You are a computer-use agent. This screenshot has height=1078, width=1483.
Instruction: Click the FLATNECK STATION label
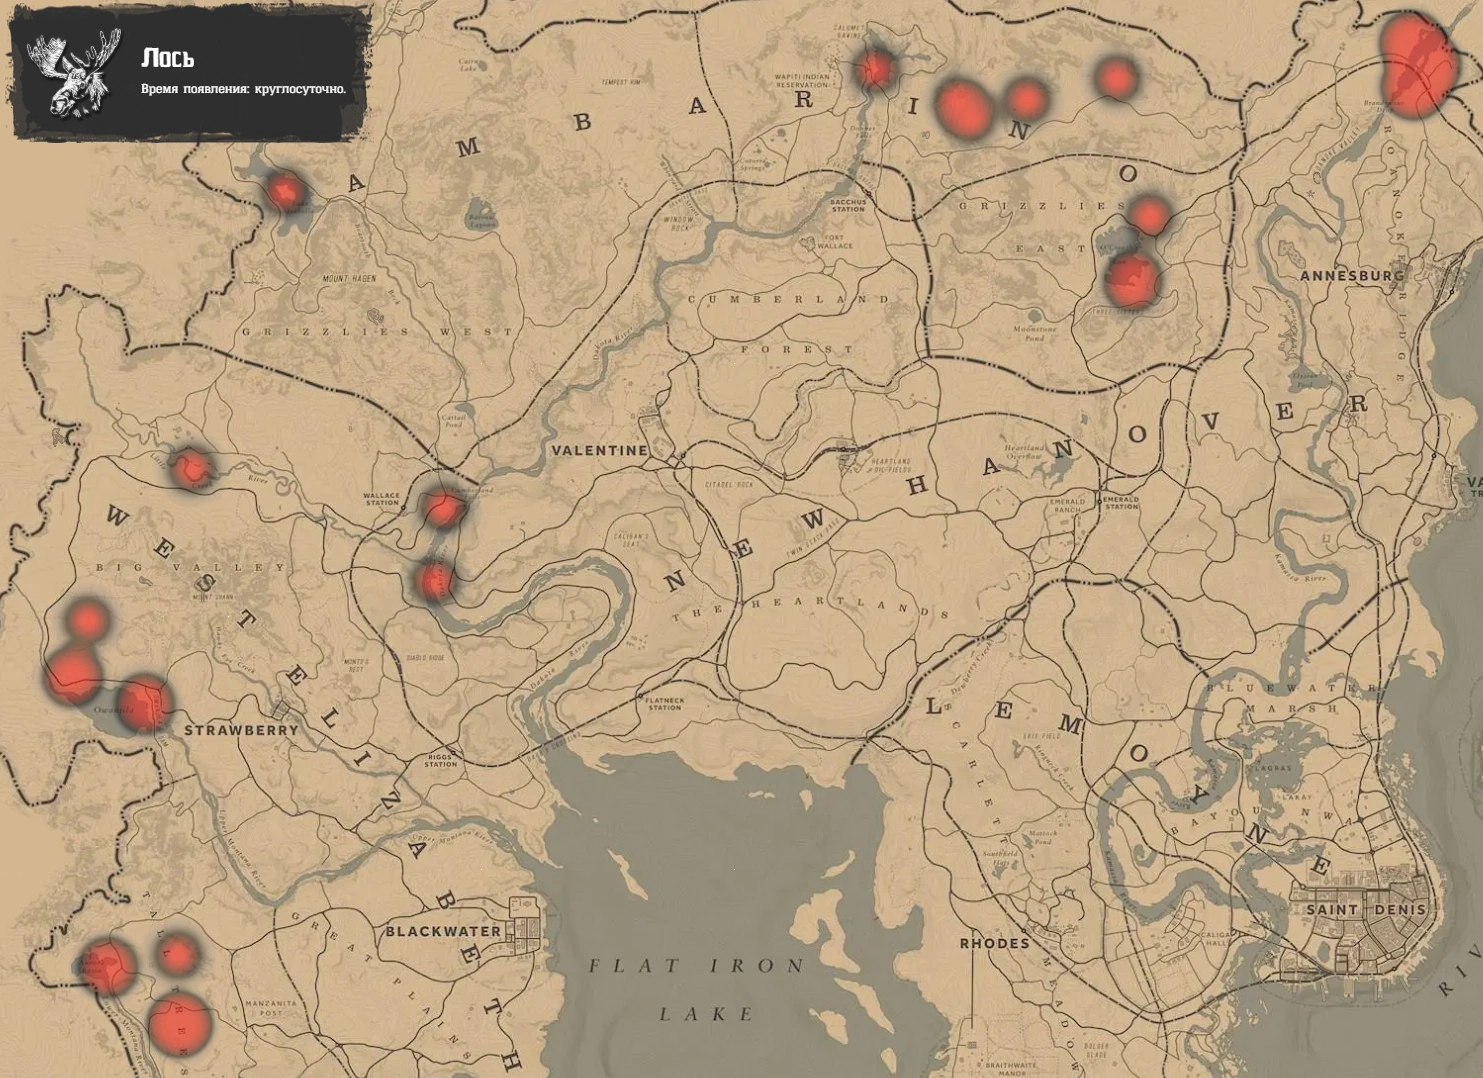[665, 704]
